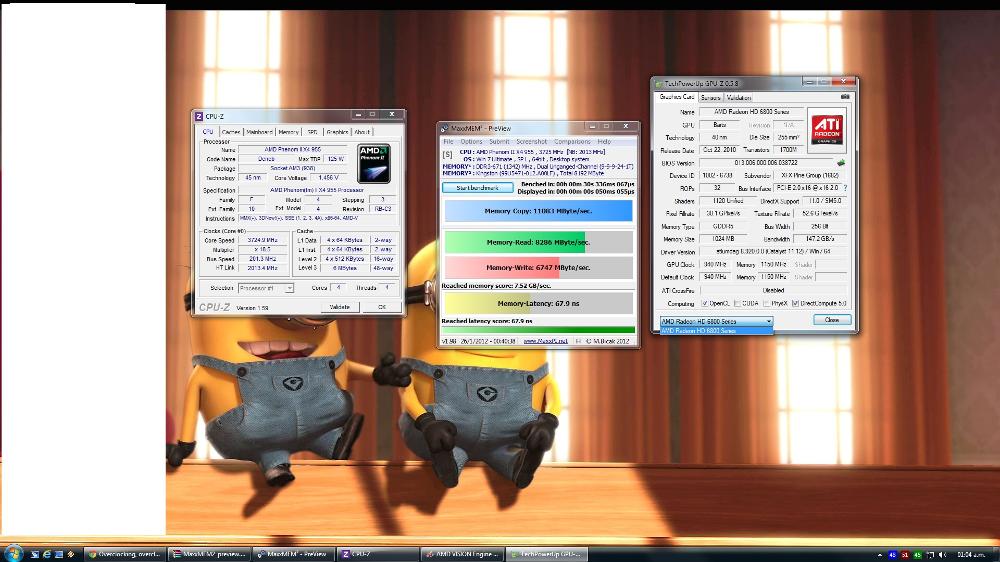This screenshot has width=1000, height=562.
Task: Click the GPU Clock 940 MHz value
Action: [x=716, y=265]
